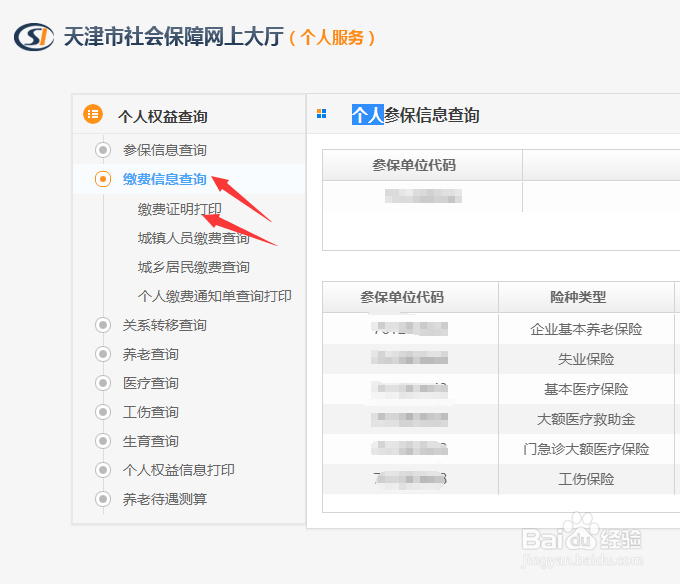Click the 个人权益信息打印 bullet icon

pos(102,470)
